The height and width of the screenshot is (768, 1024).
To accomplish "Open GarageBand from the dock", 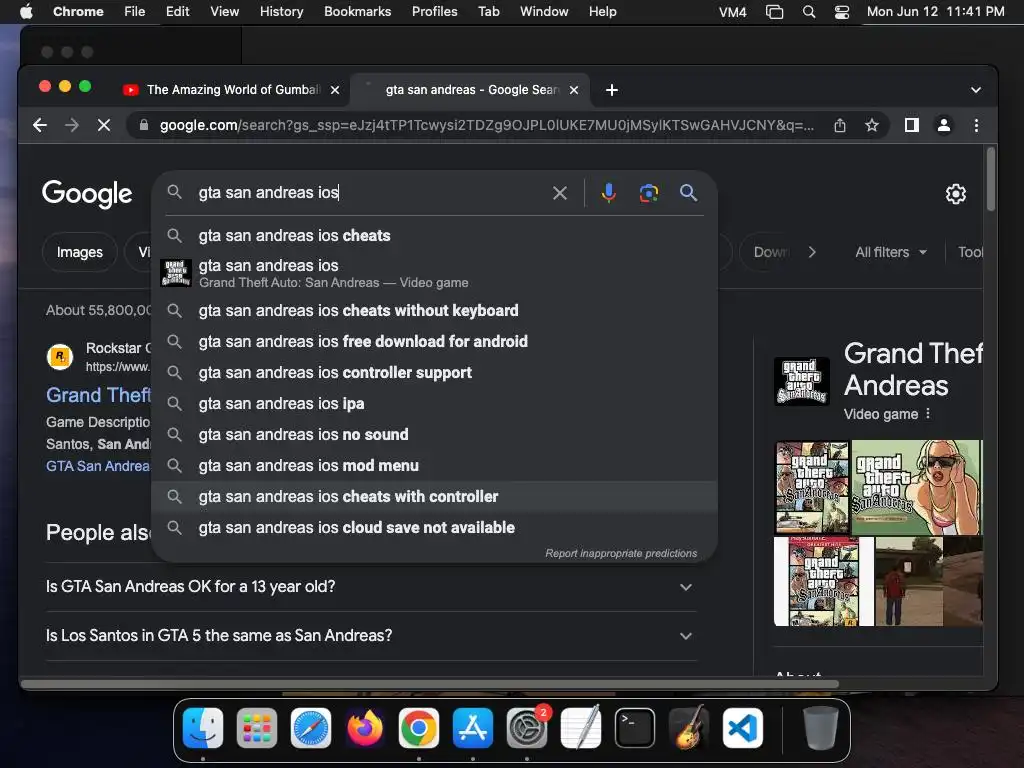I will (689, 728).
